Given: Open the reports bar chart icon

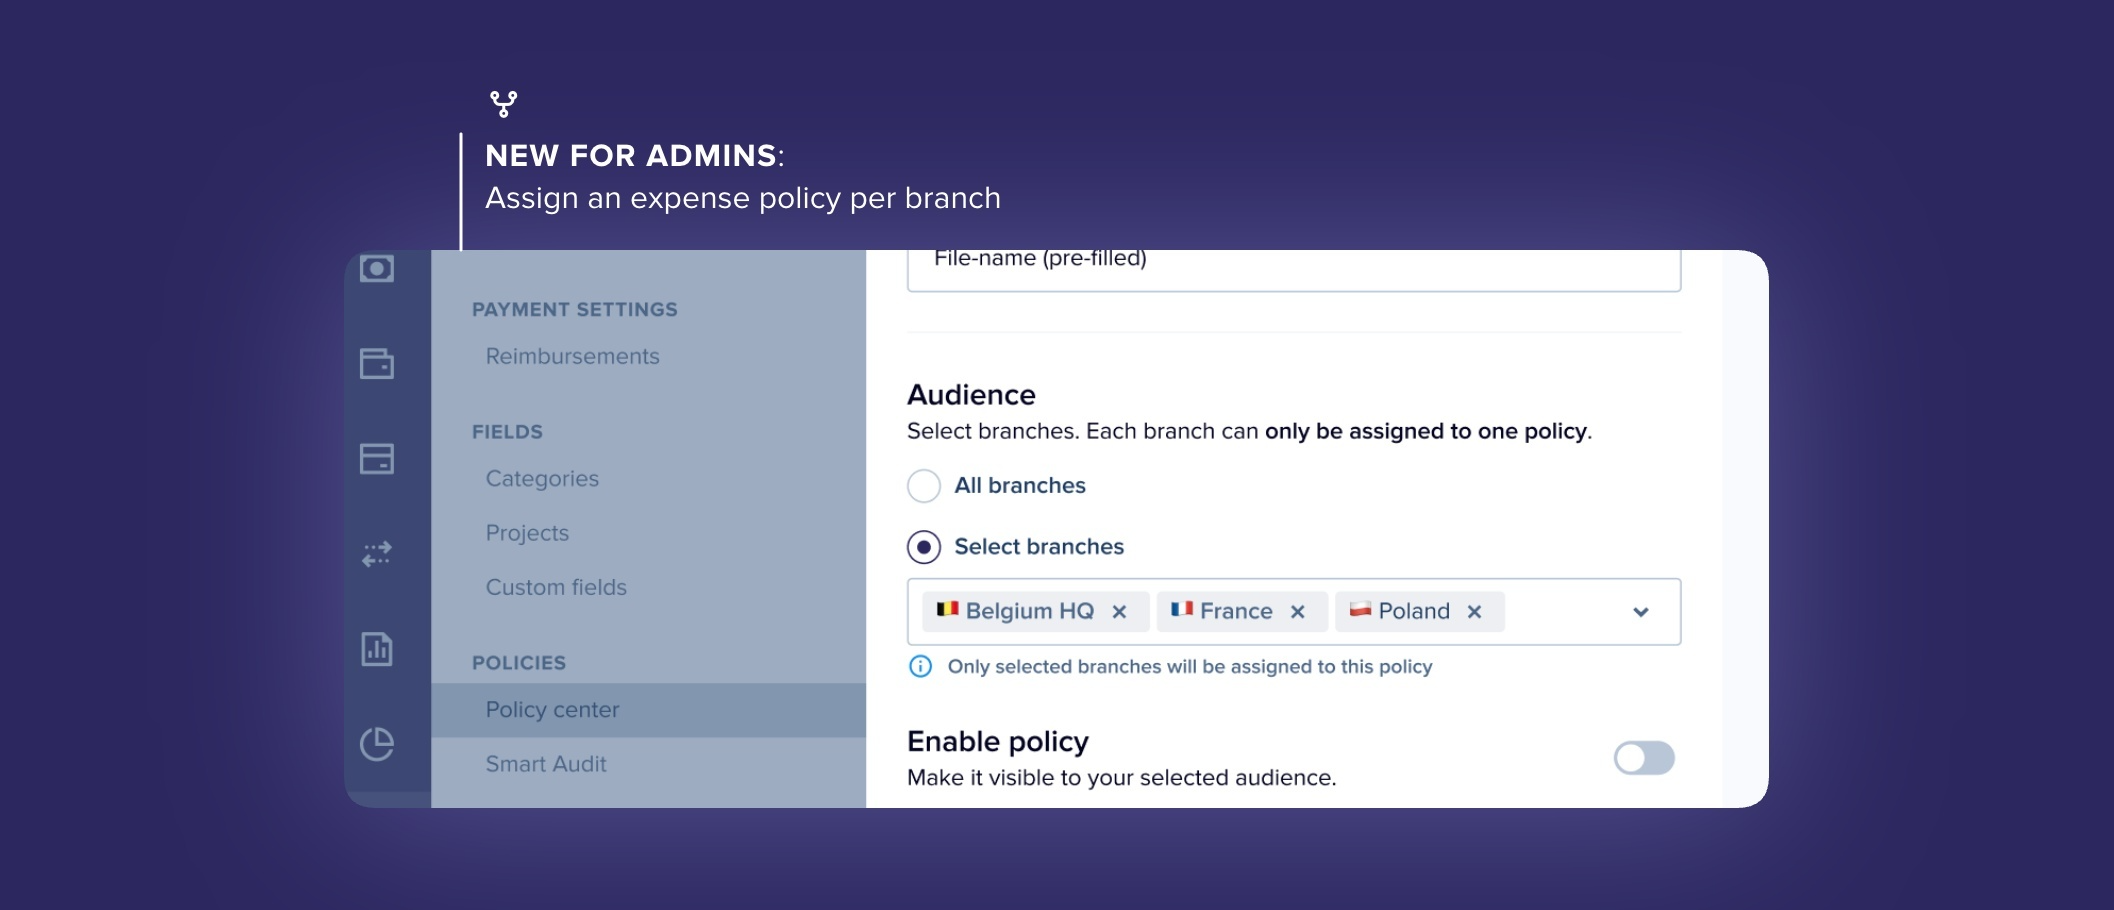Looking at the screenshot, I should point(377,649).
